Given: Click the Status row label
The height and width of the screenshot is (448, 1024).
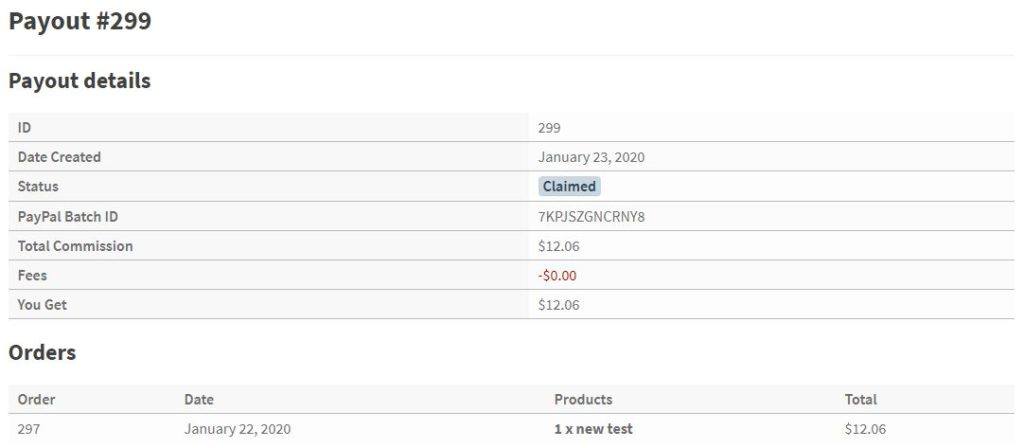Looking at the screenshot, I should pos(38,187).
